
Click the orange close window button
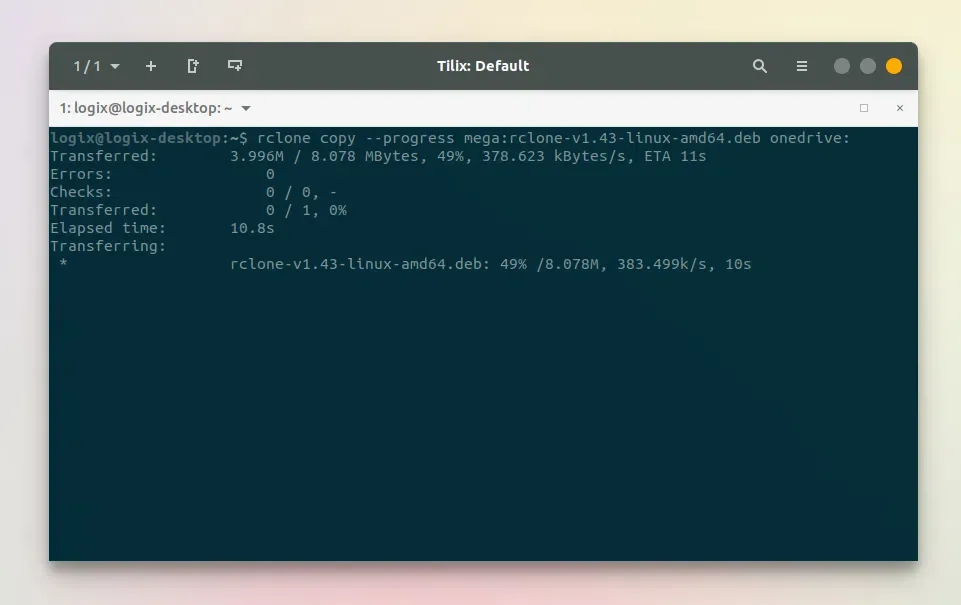point(894,66)
